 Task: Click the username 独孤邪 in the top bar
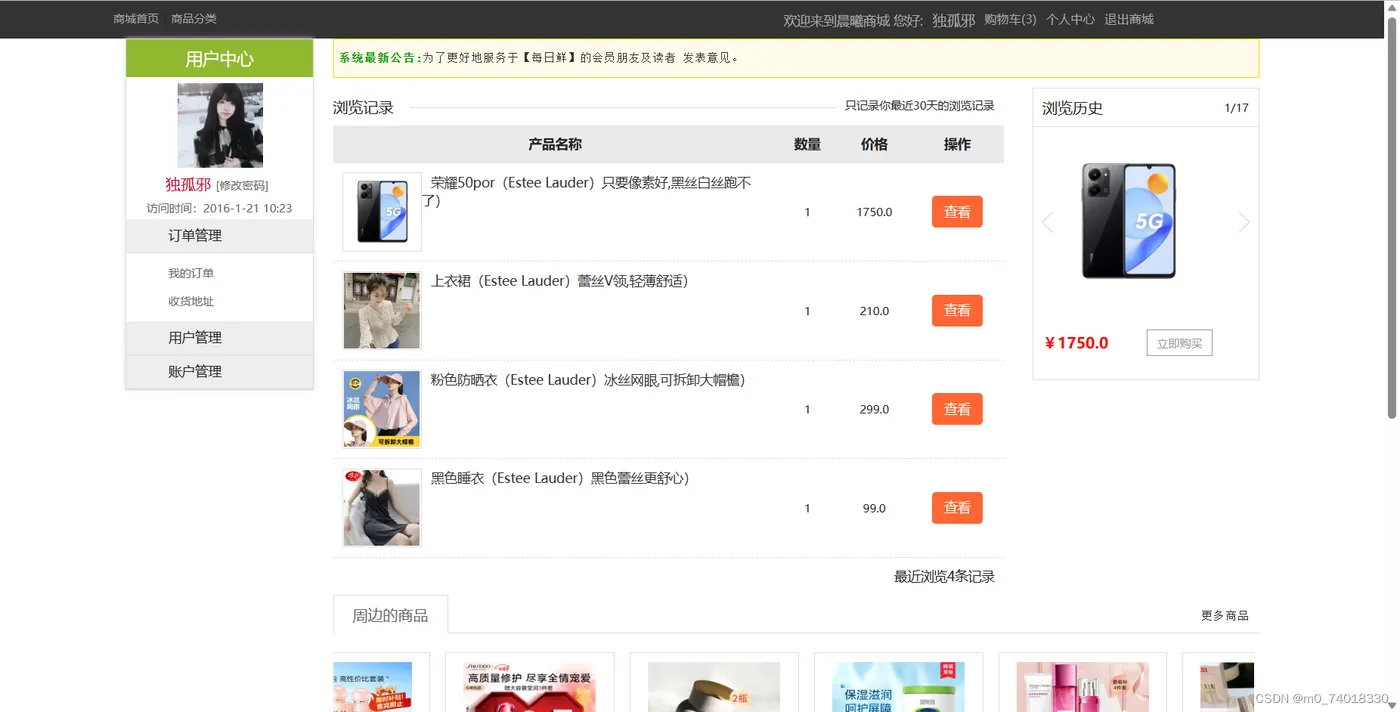(x=953, y=20)
